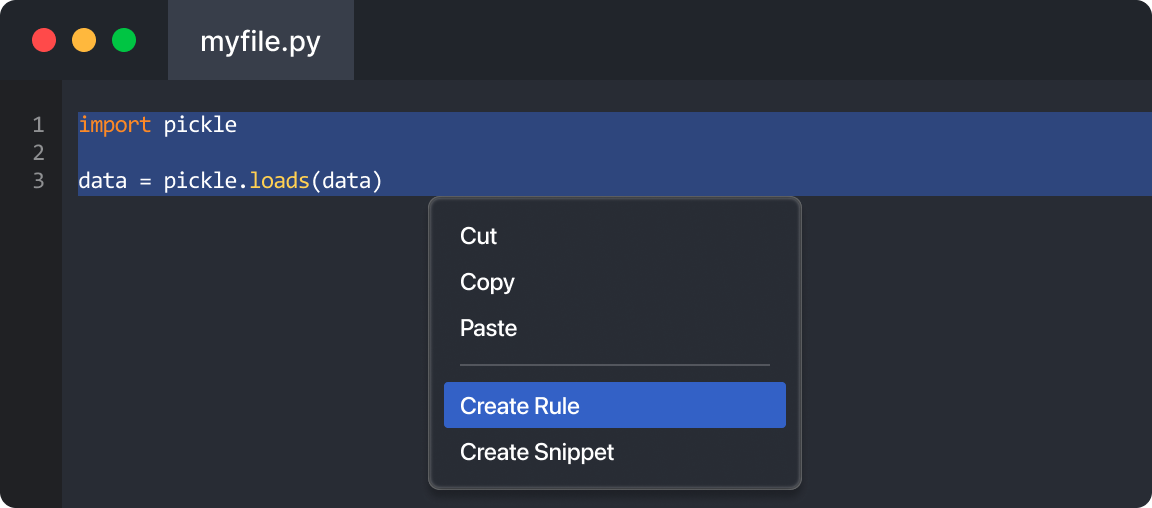The height and width of the screenshot is (508, 1152).
Task: Click the orange import keyword
Action: (114, 125)
